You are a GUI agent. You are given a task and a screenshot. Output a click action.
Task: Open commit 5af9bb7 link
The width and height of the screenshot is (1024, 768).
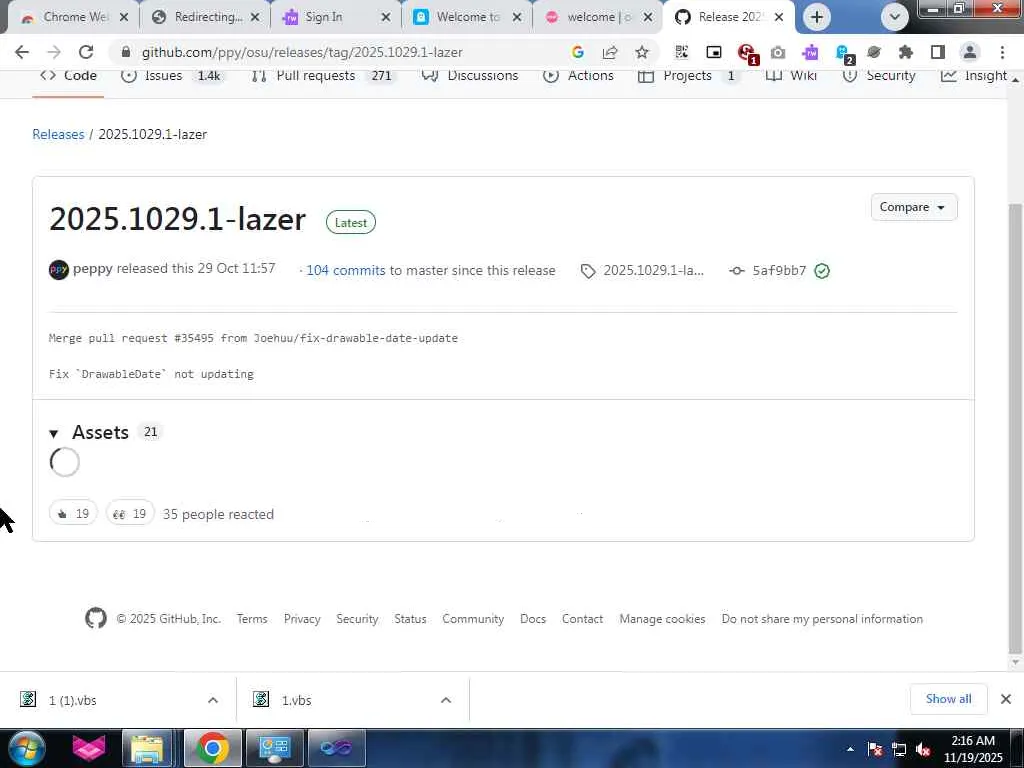(779, 270)
